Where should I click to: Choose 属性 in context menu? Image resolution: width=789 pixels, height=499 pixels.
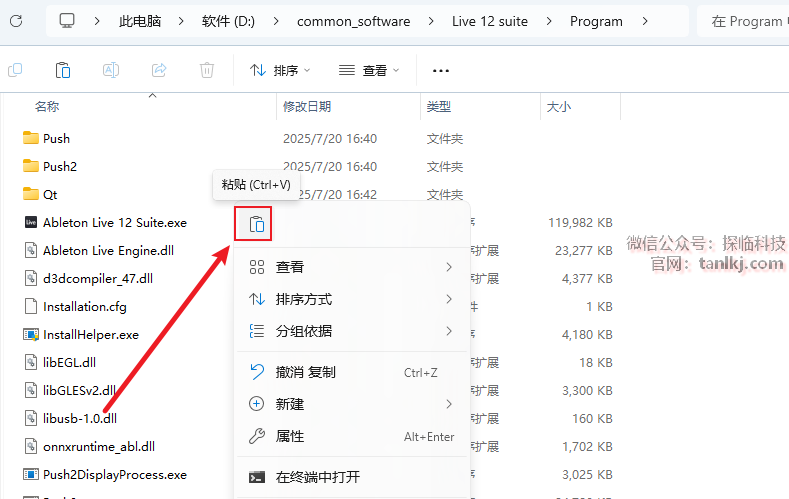pyautogui.click(x=352, y=436)
